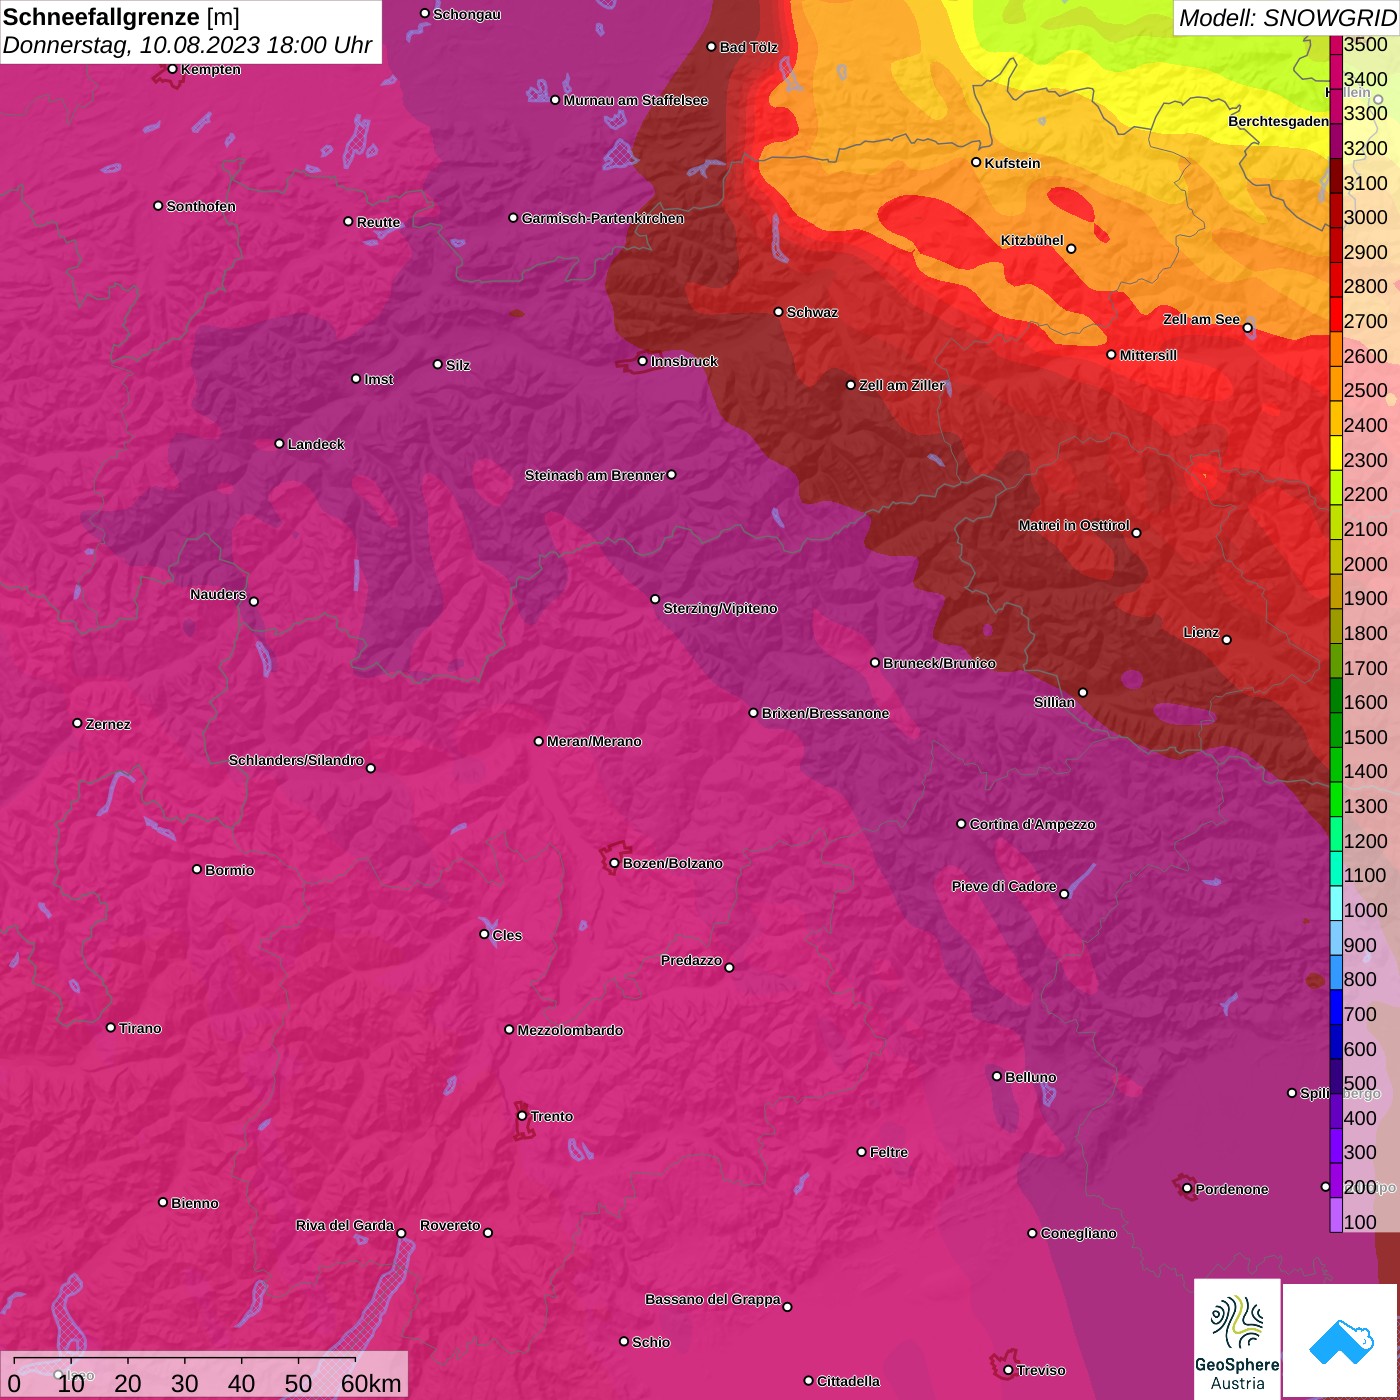Click the Feltre location dot
1400x1400 pixels.
[861, 1152]
